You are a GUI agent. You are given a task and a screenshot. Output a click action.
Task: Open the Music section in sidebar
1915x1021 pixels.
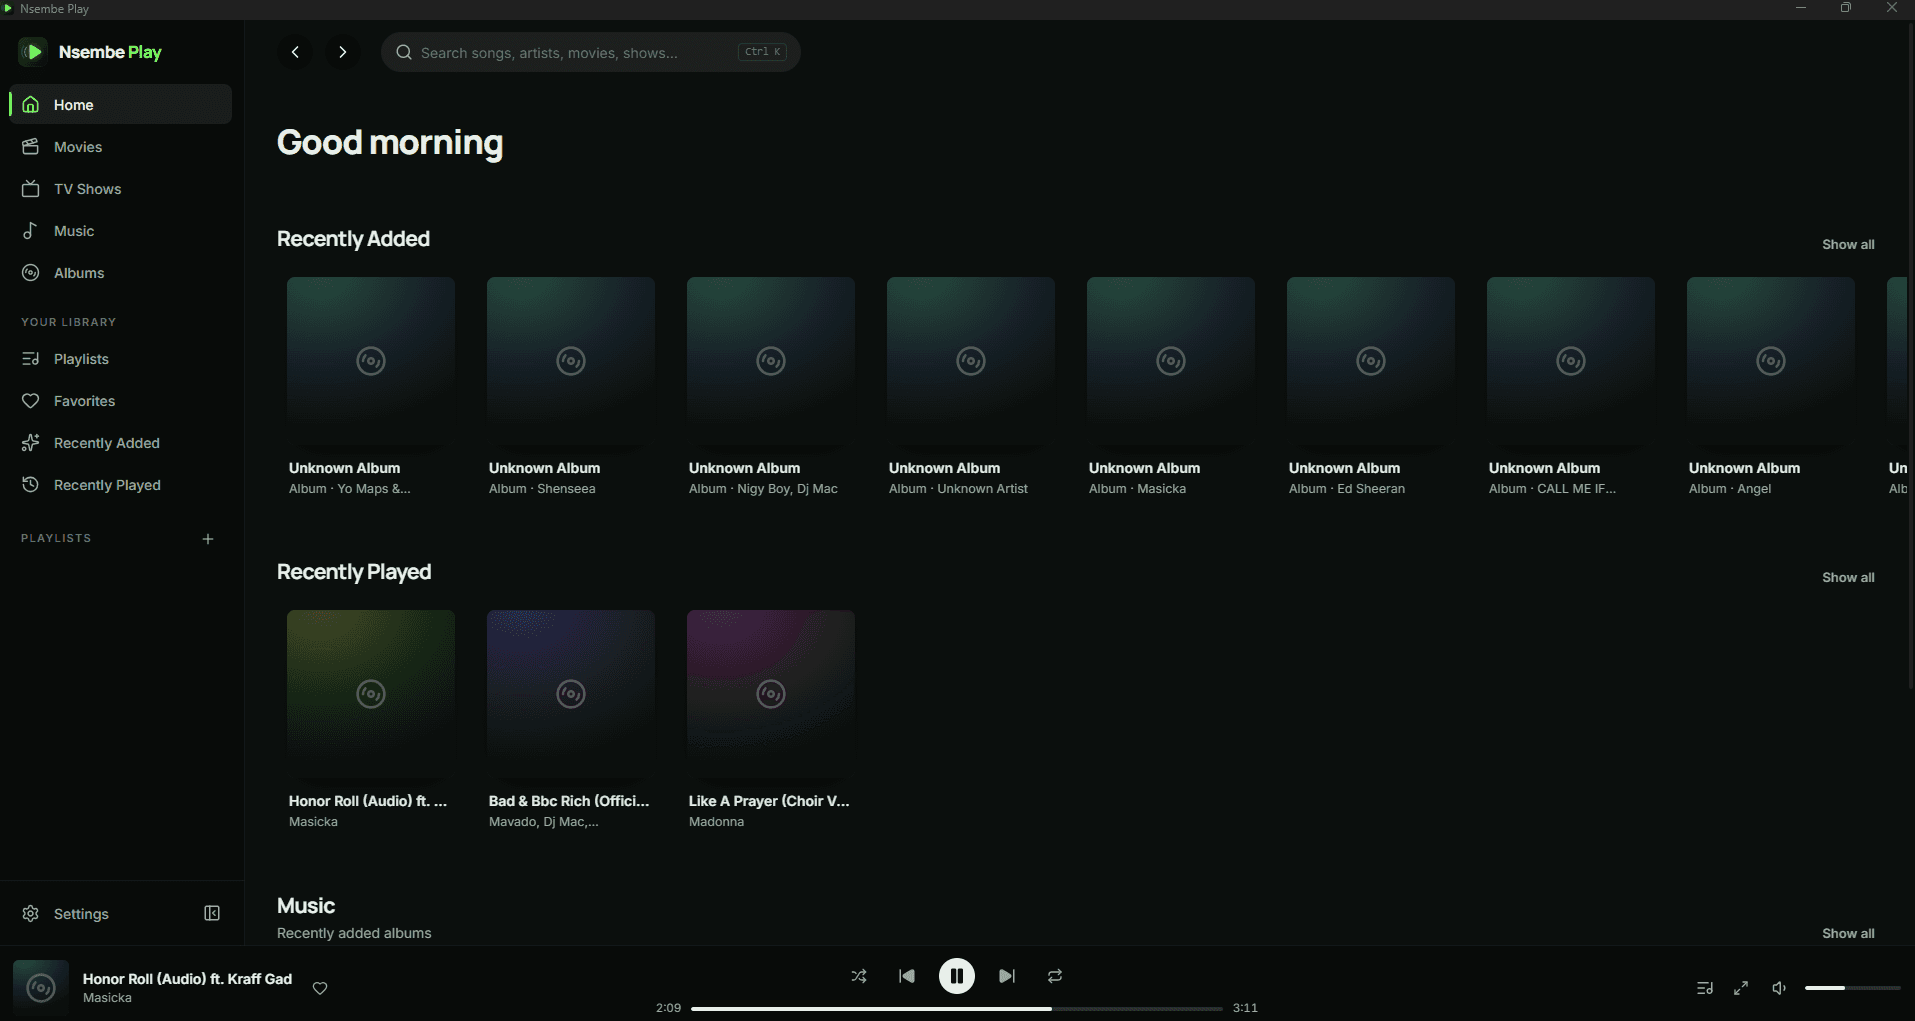point(121,231)
